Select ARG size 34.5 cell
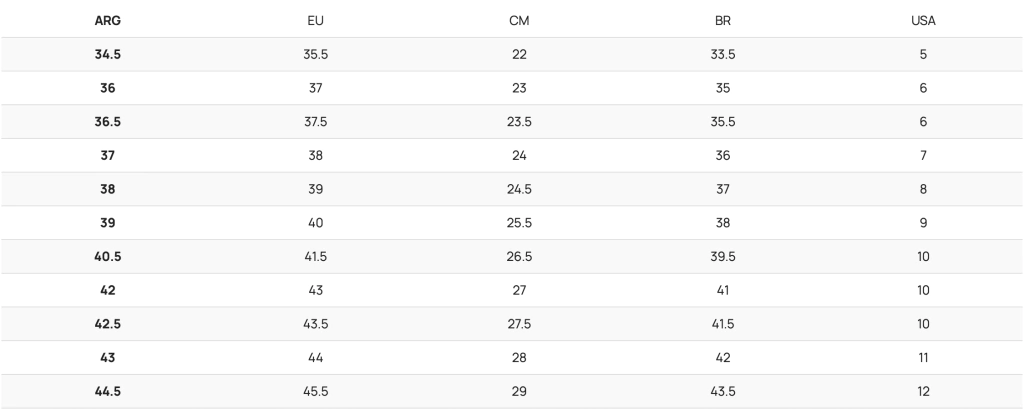This screenshot has height=409, width=1024. (108, 54)
